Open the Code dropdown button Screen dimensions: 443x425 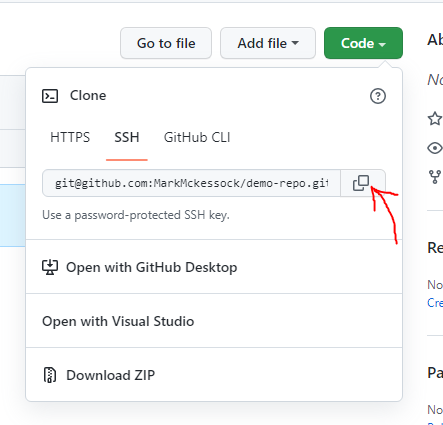click(363, 43)
